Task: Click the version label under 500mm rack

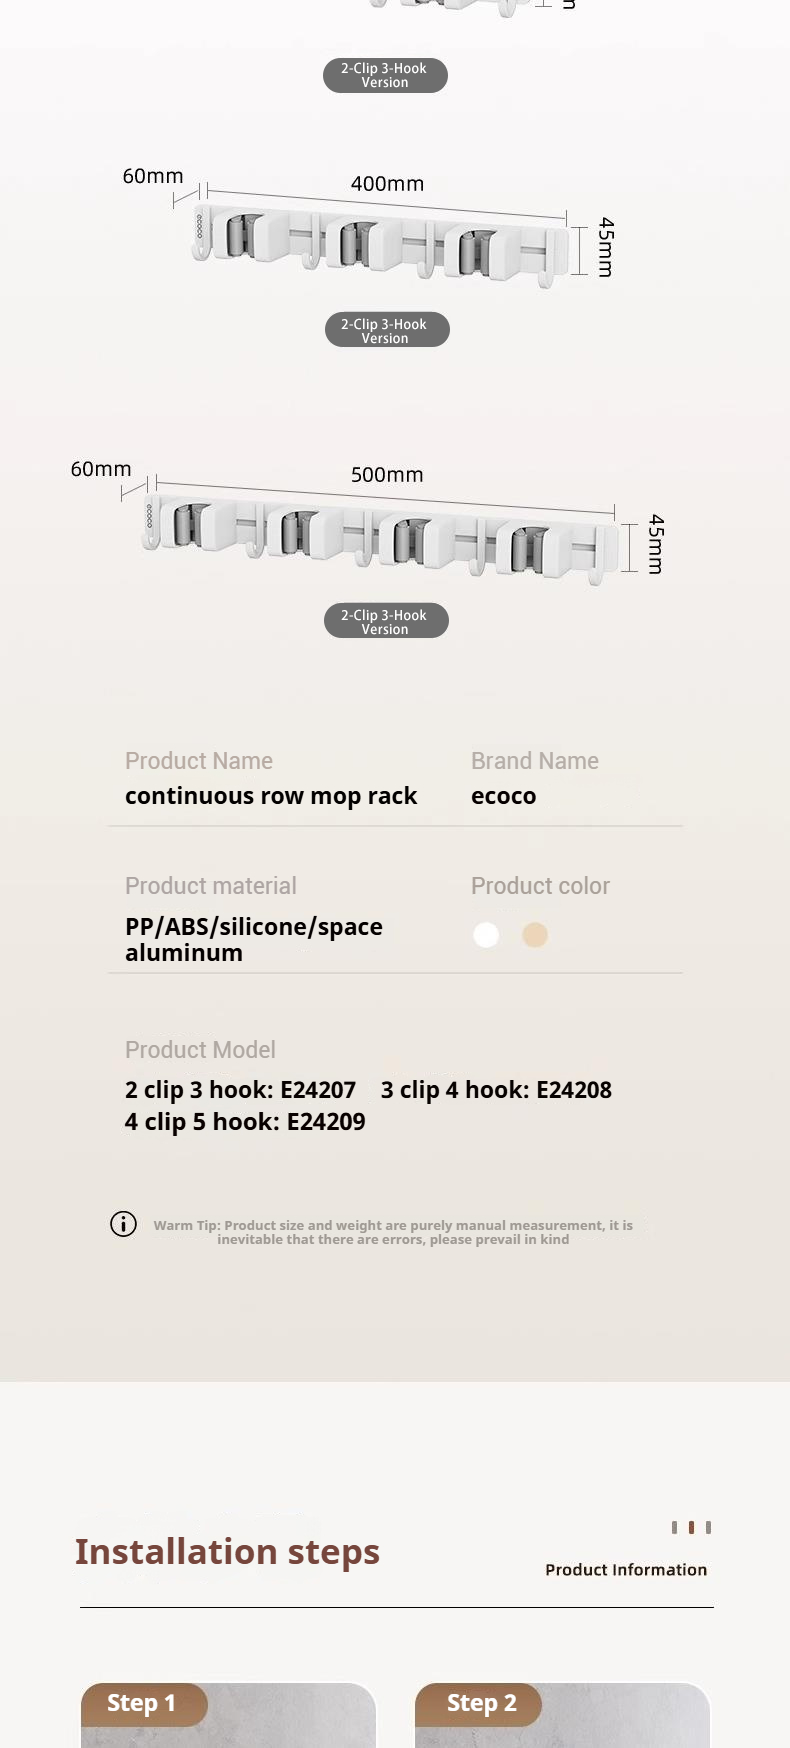Action: [386, 621]
